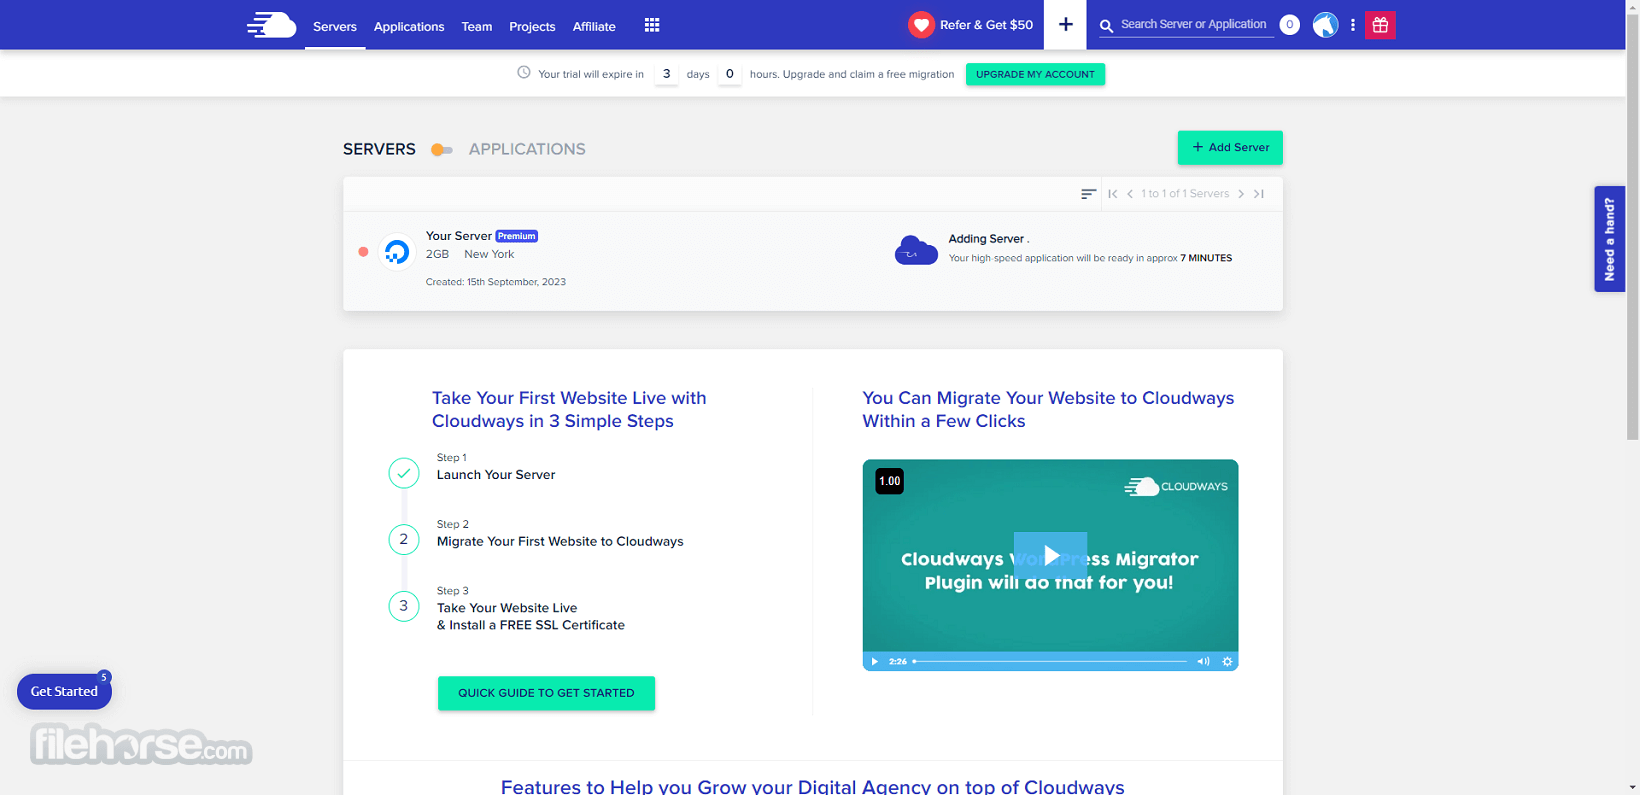Go to first page of servers
Image resolution: width=1640 pixels, height=795 pixels.
click(x=1113, y=194)
